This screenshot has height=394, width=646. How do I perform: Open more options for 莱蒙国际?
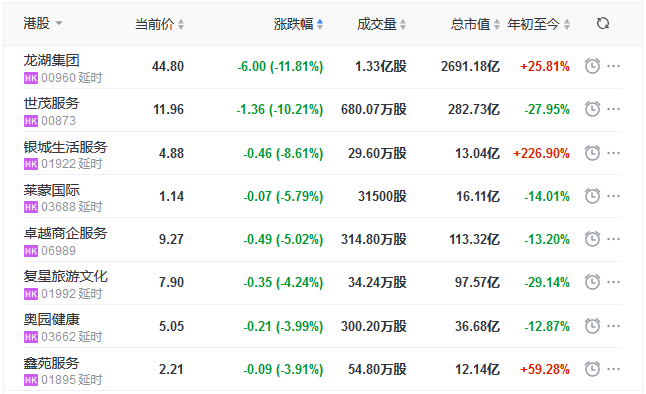tap(613, 196)
